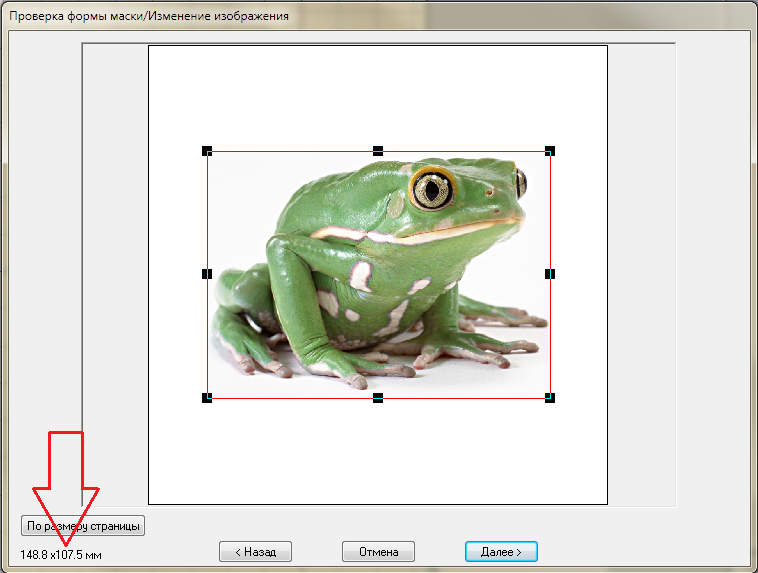Go back with the "< Назад" button
Screen dimensions: 758x573
255,551
